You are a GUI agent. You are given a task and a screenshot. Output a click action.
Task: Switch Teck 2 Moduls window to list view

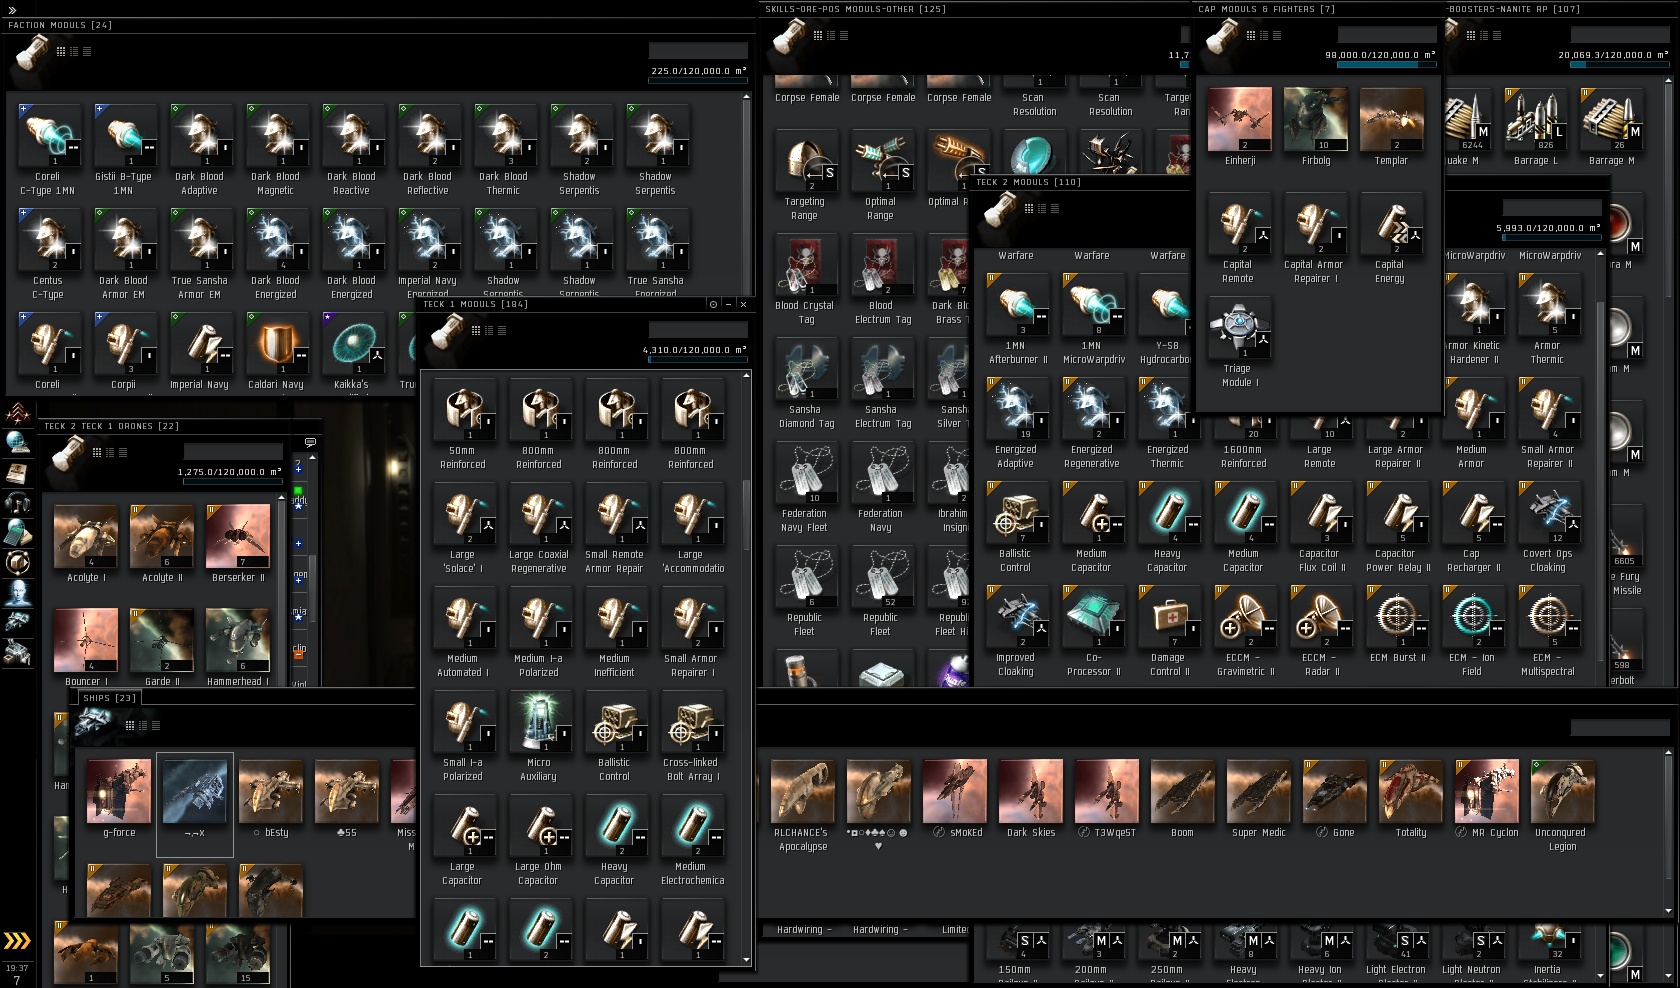1054,208
